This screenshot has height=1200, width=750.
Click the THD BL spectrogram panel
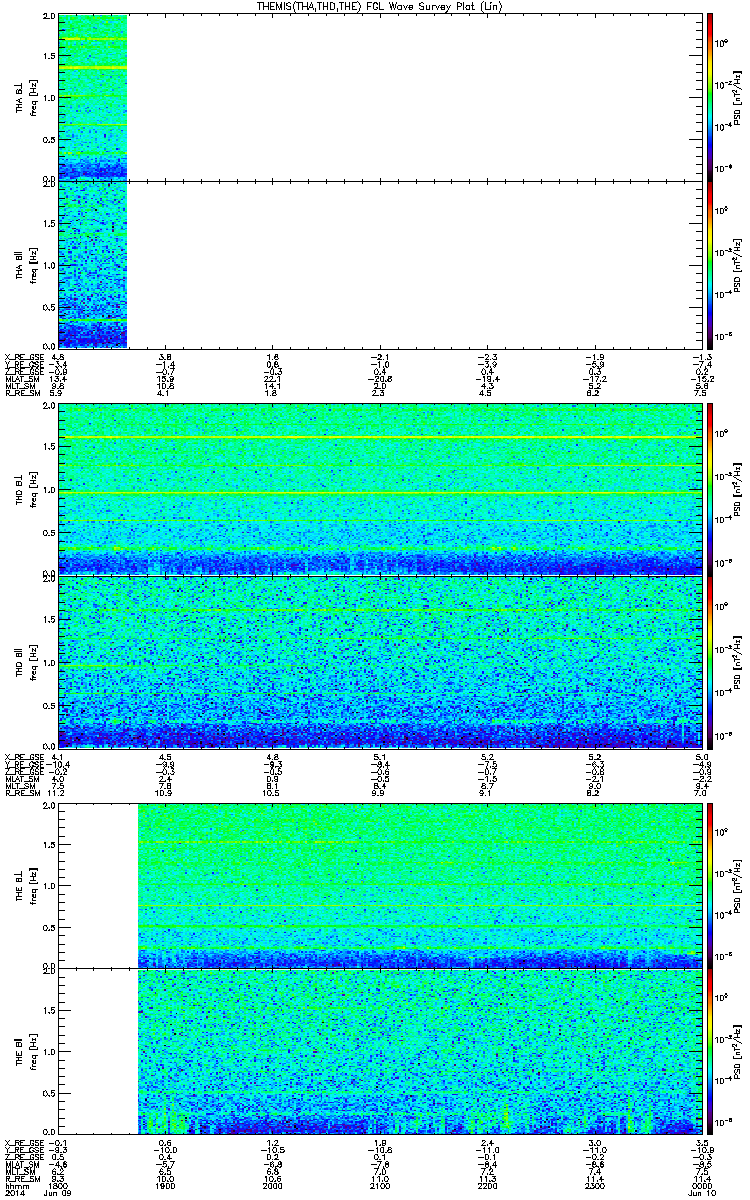click(x=380, y=488)
